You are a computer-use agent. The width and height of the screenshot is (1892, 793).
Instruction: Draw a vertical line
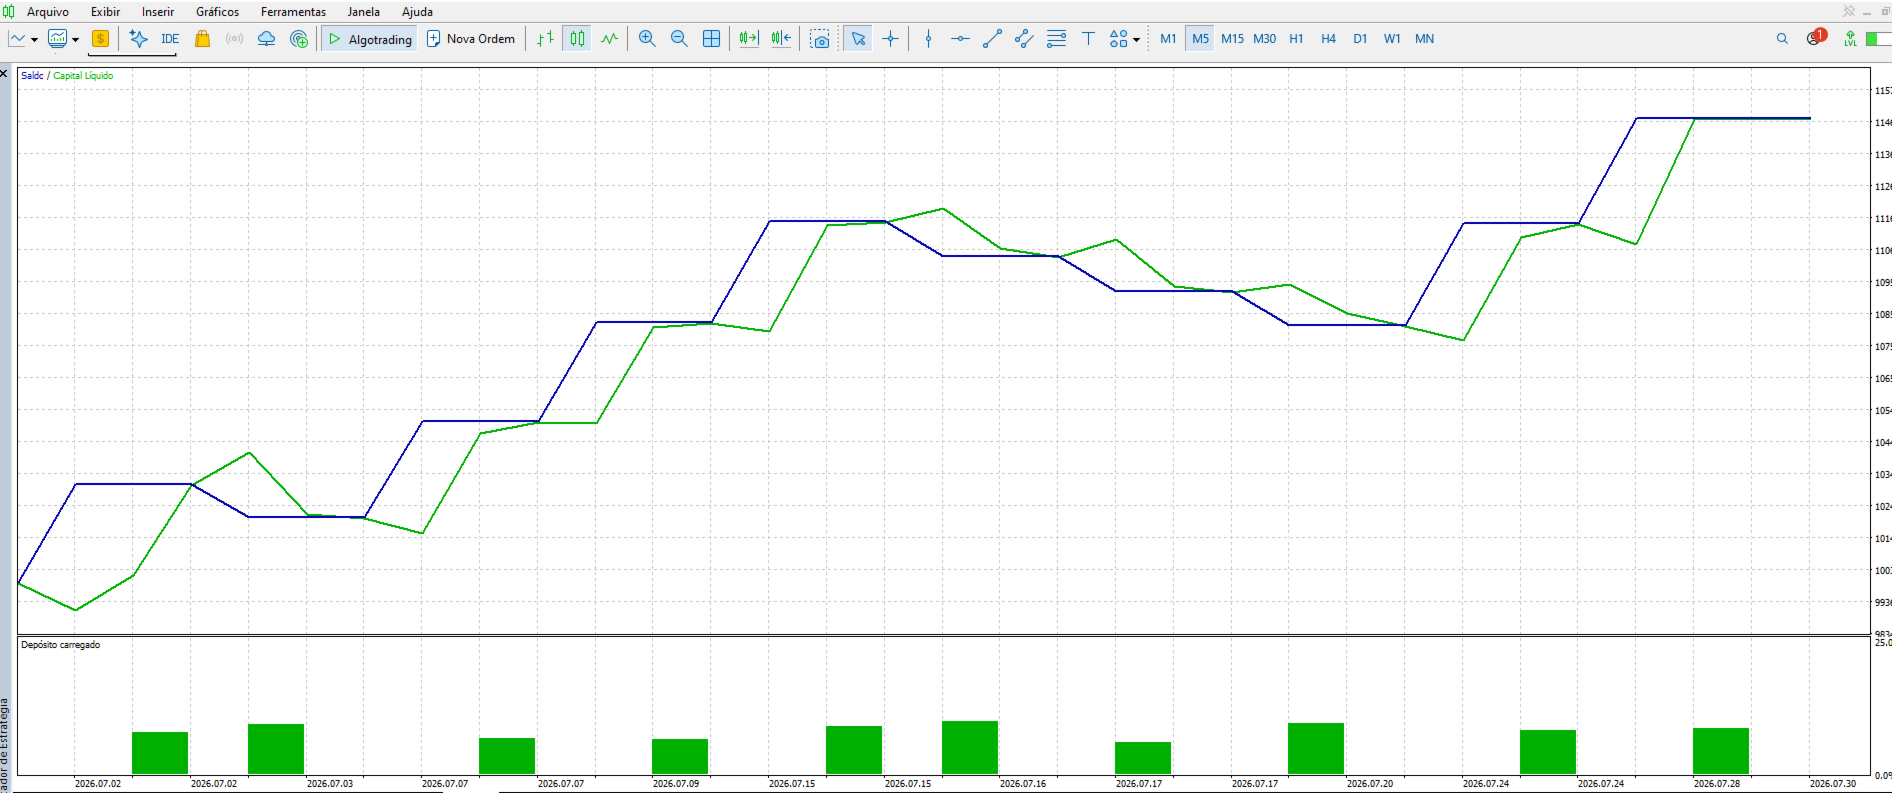[x=928, y=39]
